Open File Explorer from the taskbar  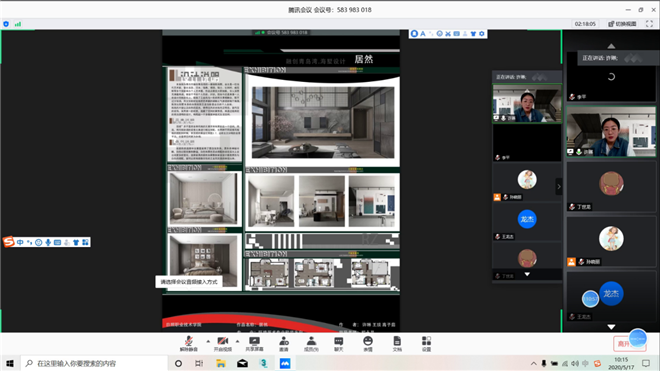[221, 363]
